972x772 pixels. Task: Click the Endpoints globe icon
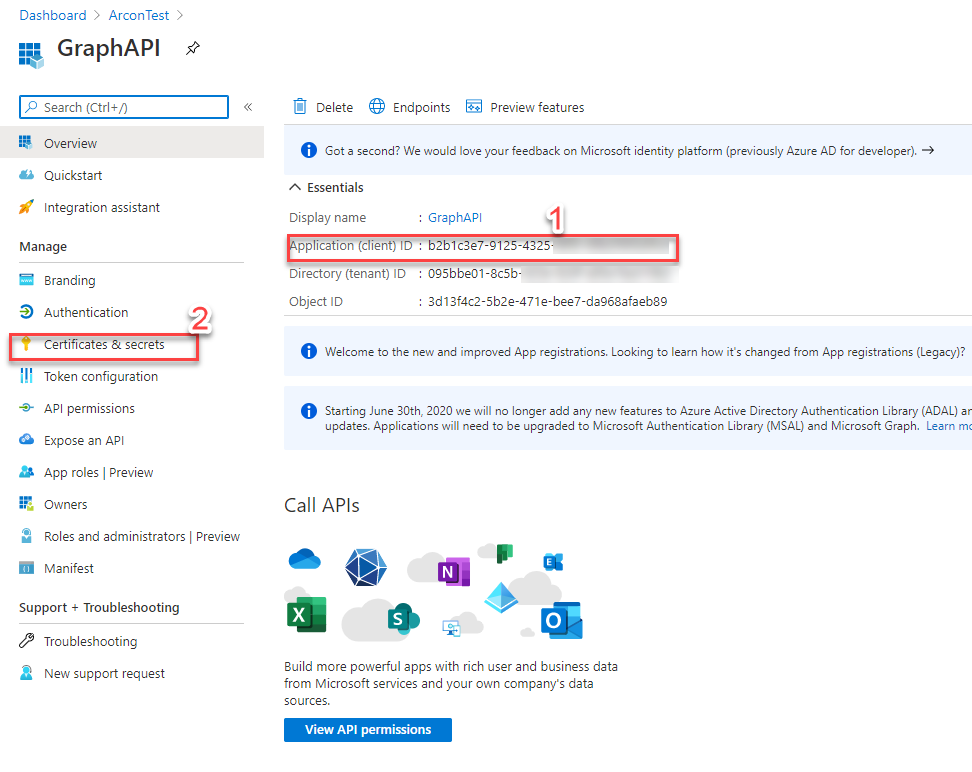pyautogui.click(x=377, y=107)
